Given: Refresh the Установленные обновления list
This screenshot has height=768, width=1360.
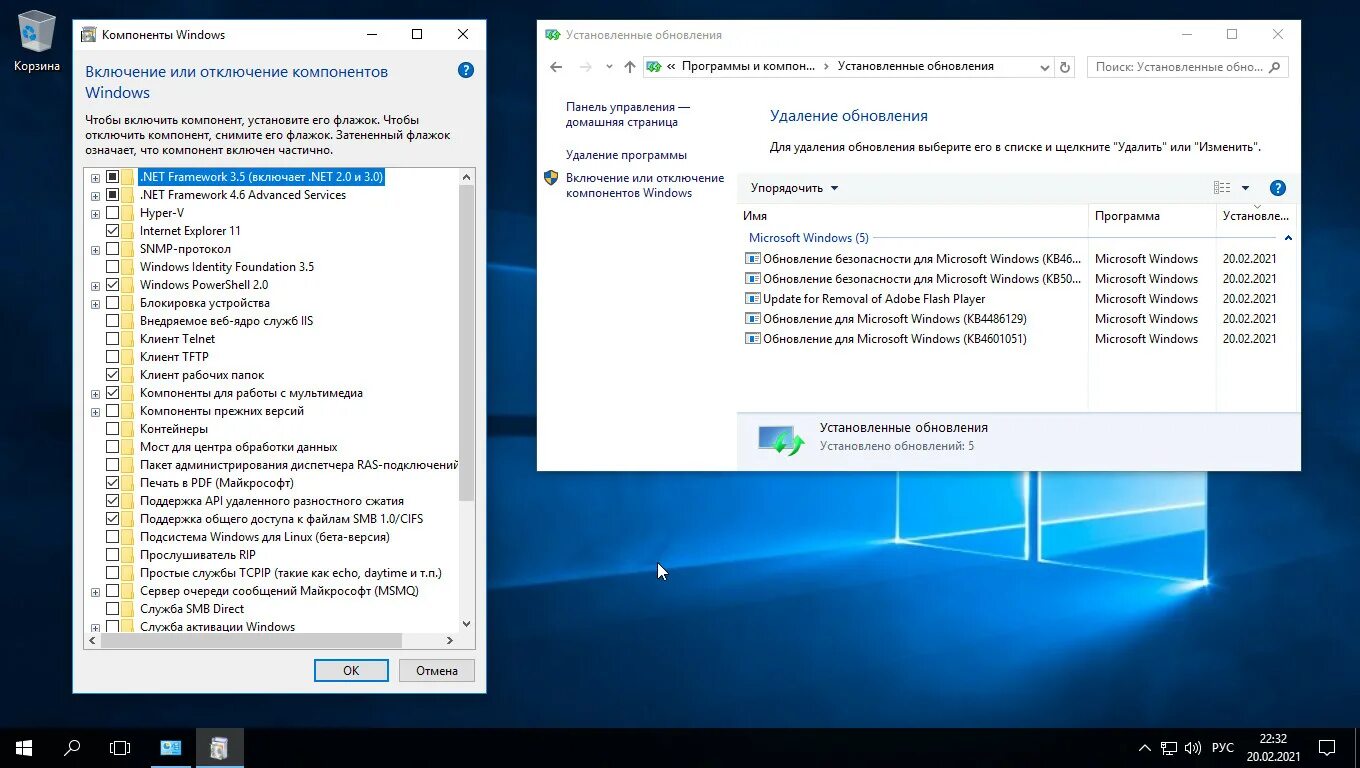Looking at the screenshot, I should click(x=1065, y=67).
